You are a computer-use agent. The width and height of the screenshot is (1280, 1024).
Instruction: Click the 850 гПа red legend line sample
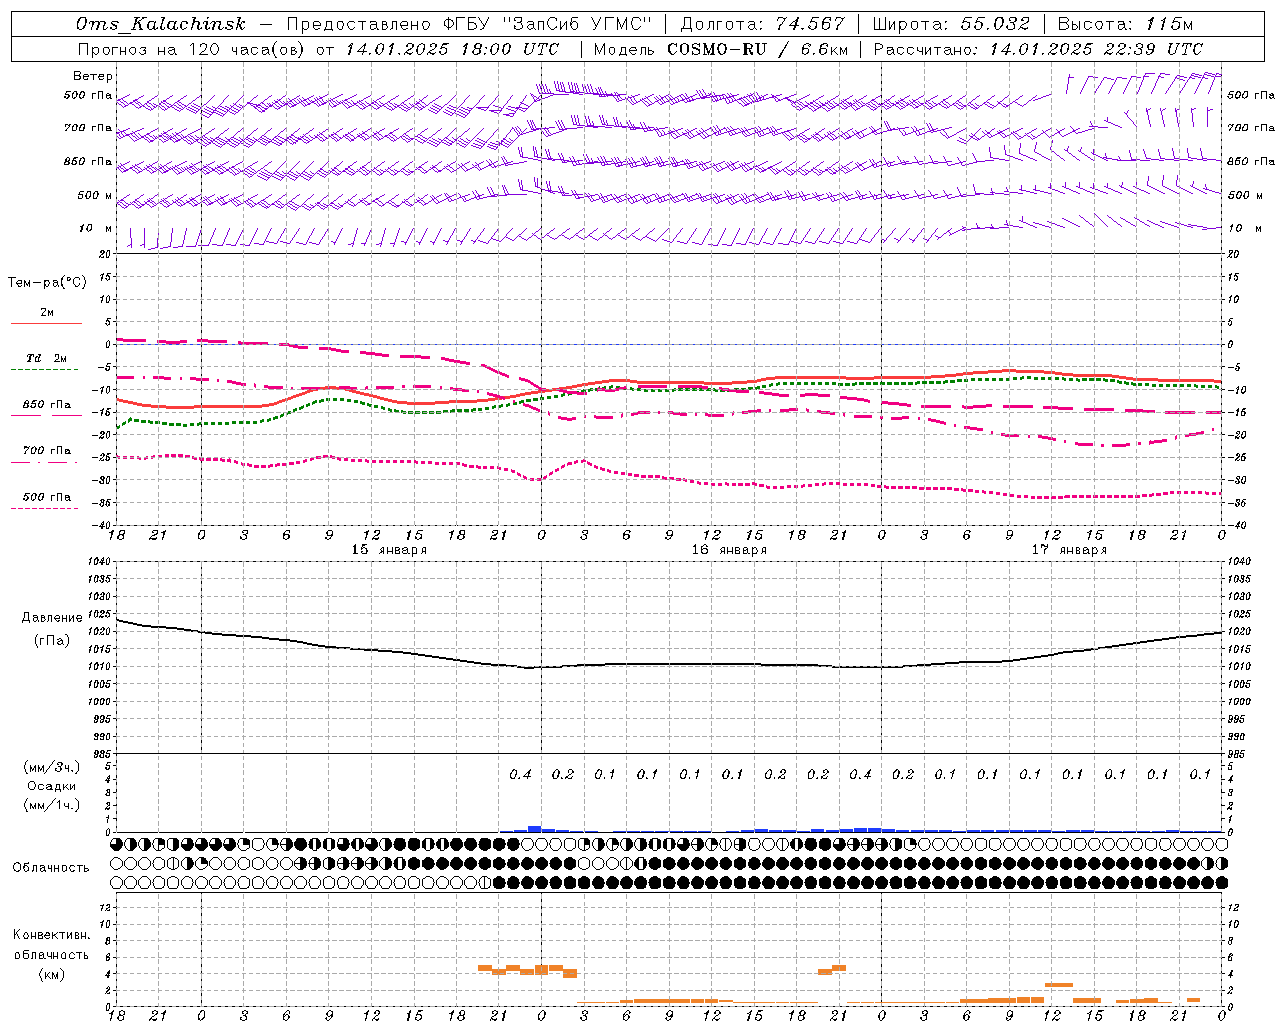[46, 415]
